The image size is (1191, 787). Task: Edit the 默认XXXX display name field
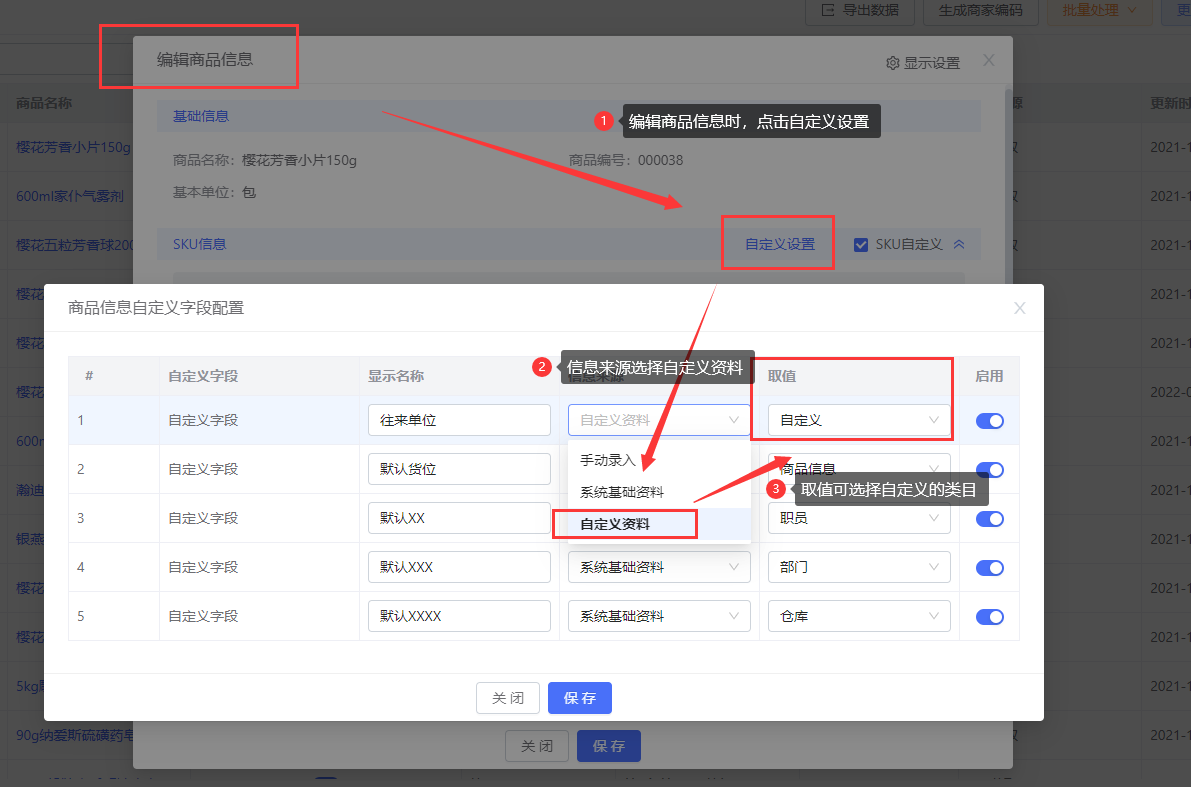point(459,616)
